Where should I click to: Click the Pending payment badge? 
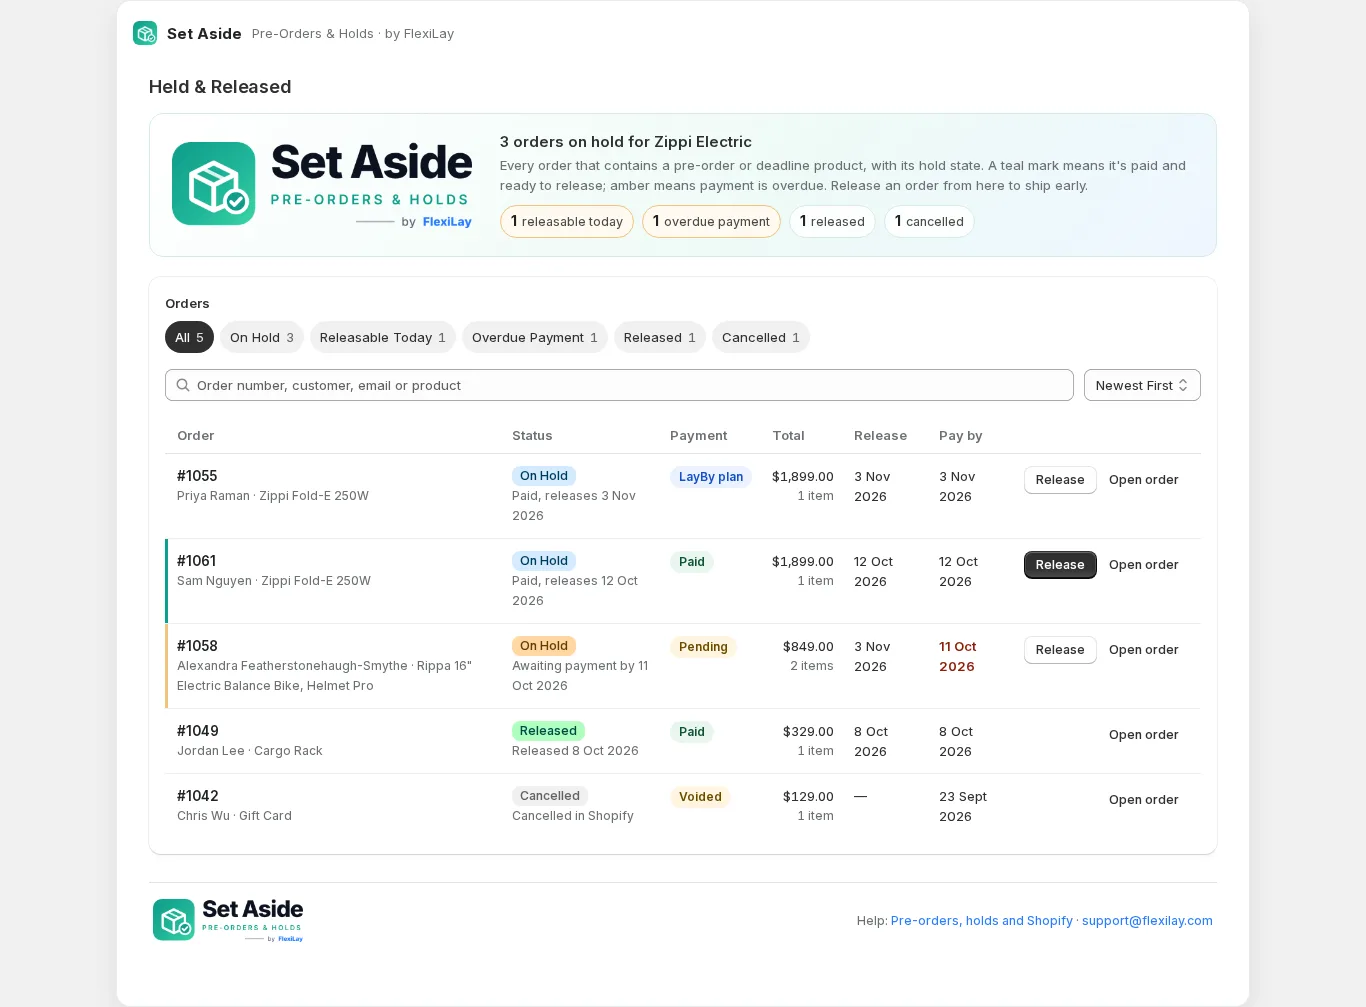703,647
